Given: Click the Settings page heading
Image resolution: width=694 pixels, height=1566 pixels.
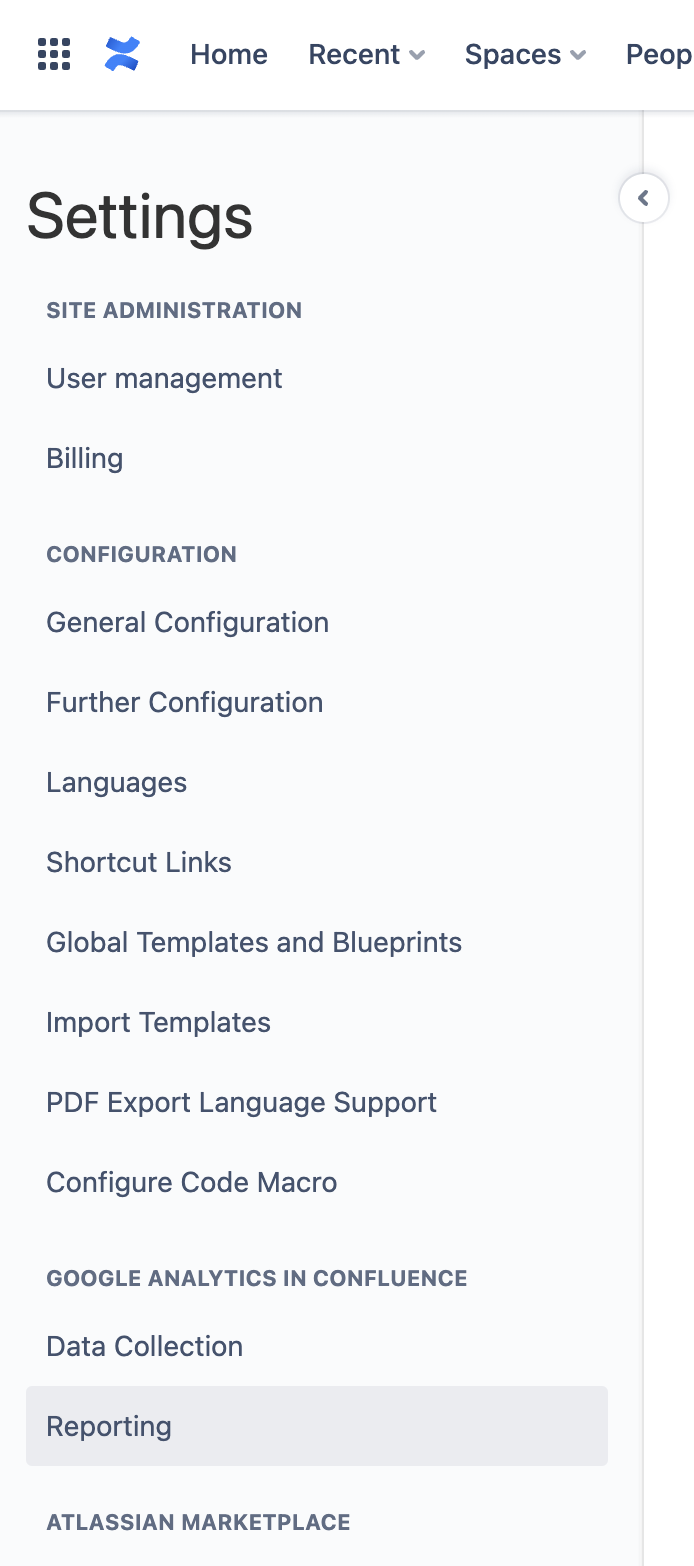Looking at the screenshot, I should (x=139, y=216).
